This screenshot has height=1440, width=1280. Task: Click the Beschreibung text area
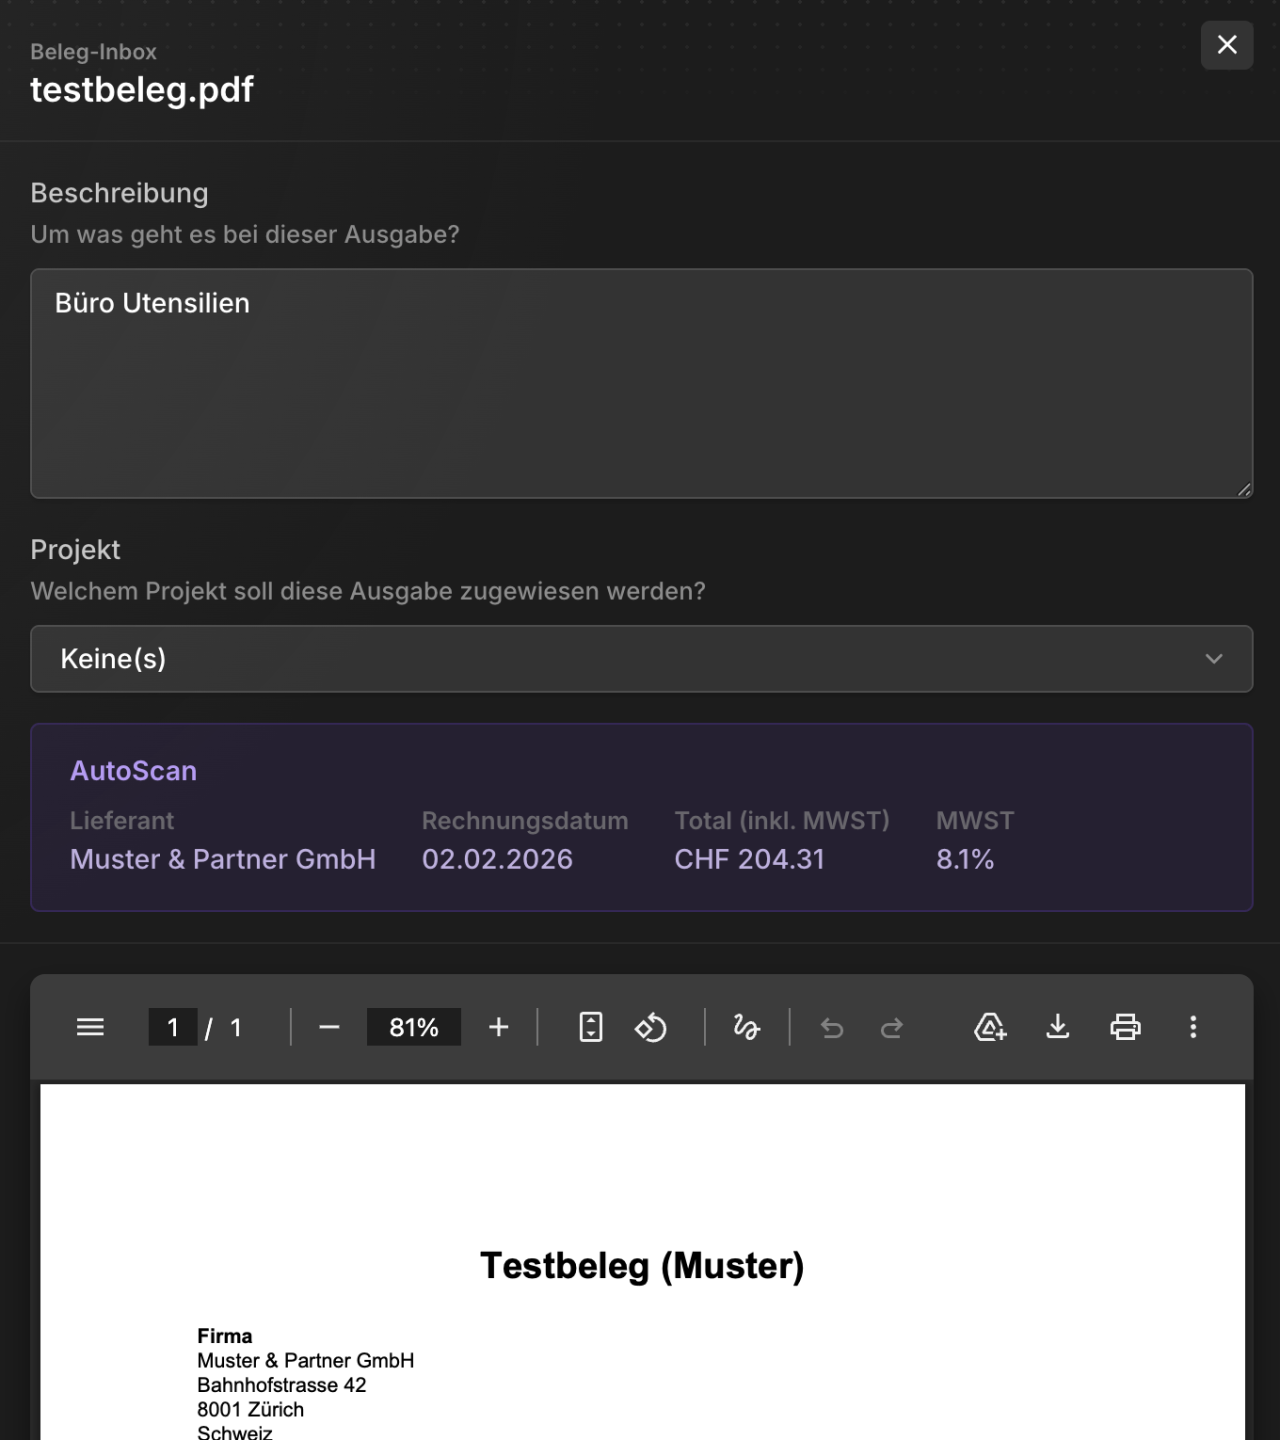(641, 383)
